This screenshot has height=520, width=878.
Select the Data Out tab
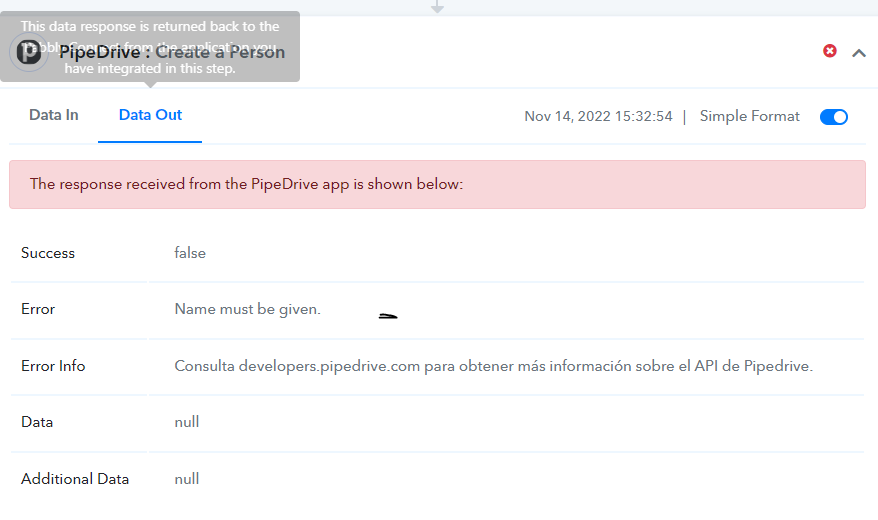click(x=150, y=115)
